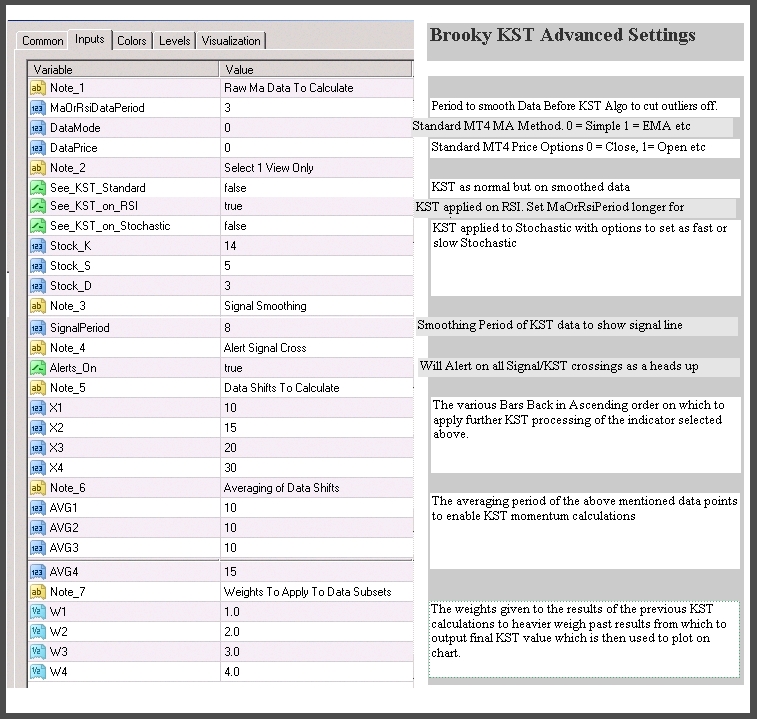The width and height of the screenshot is (757, 719).
Task: Click the integer icon beside MaOrRsiDataPeriod
Action: [37, 108]
